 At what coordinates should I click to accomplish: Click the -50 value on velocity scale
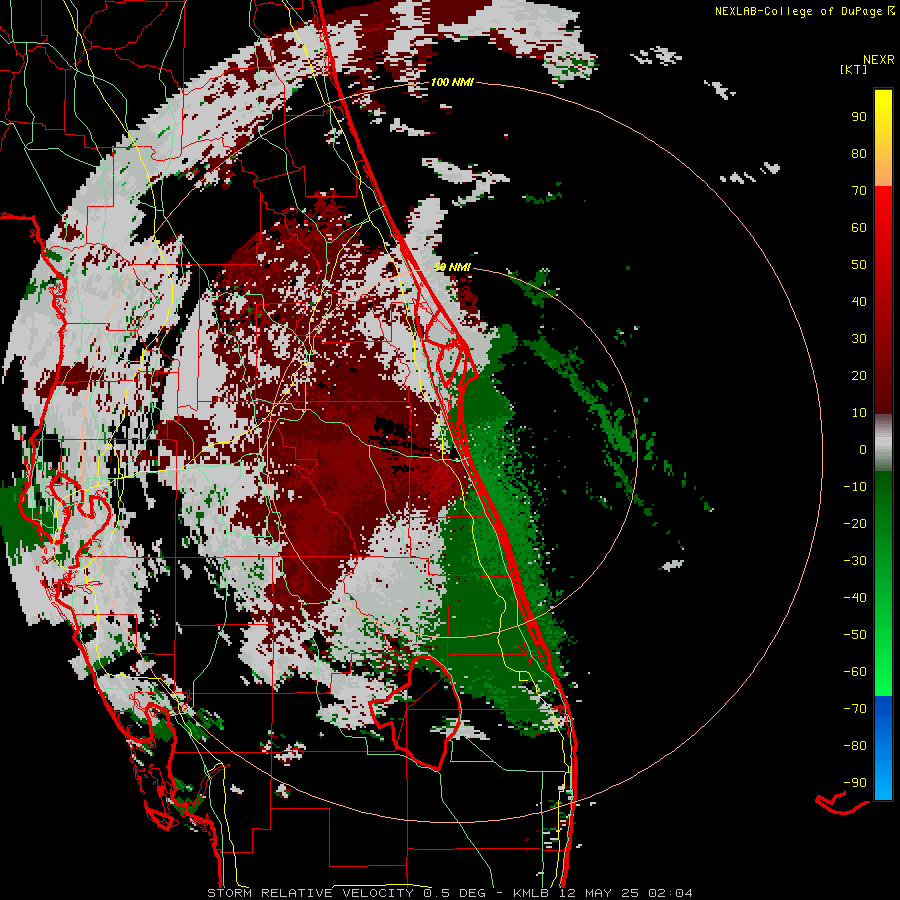pos(855,635)
